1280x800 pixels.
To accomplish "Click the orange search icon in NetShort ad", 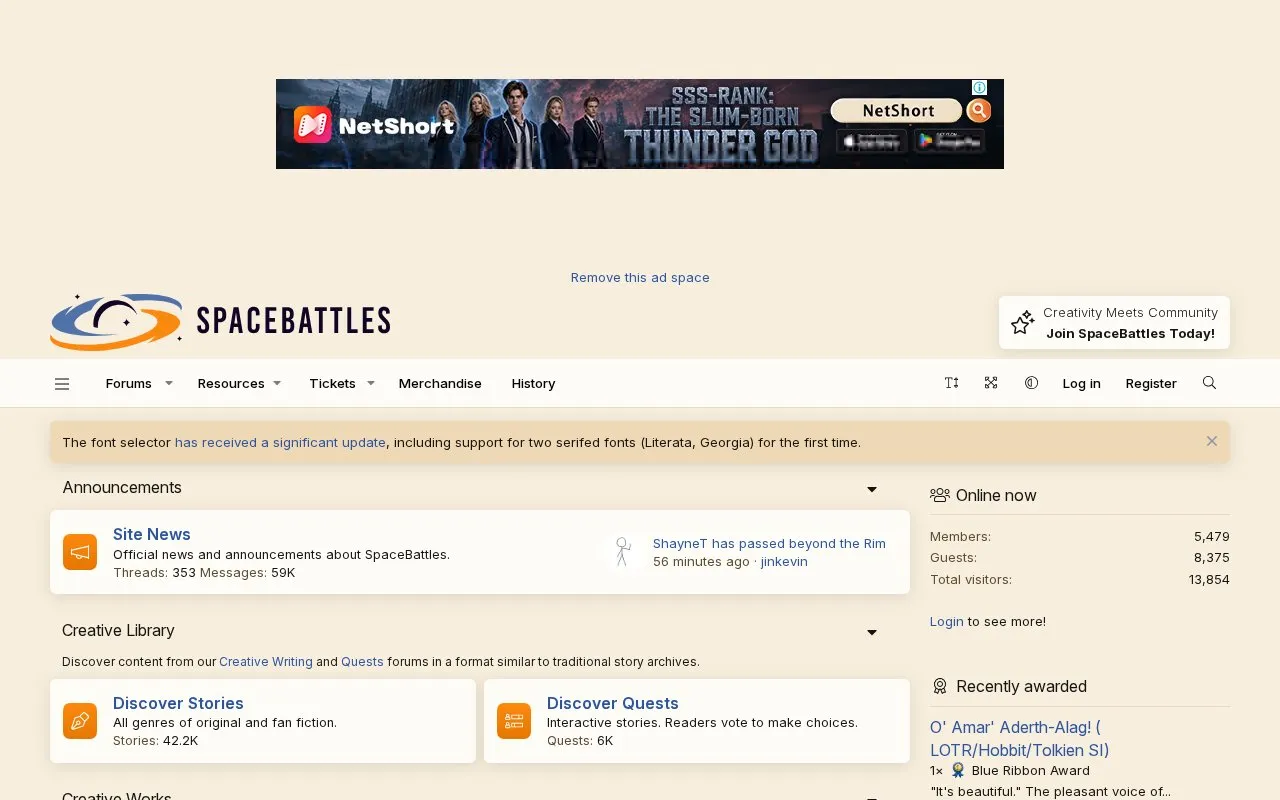I will [979, 110].
